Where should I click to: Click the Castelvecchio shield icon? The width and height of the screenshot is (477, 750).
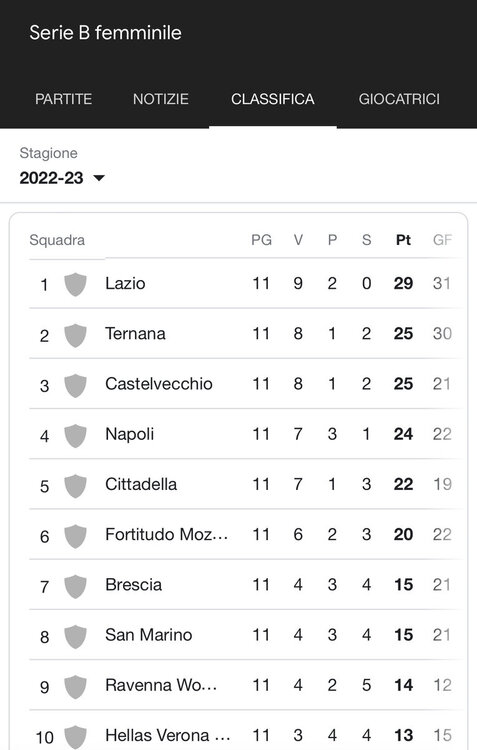click(76, 385)
